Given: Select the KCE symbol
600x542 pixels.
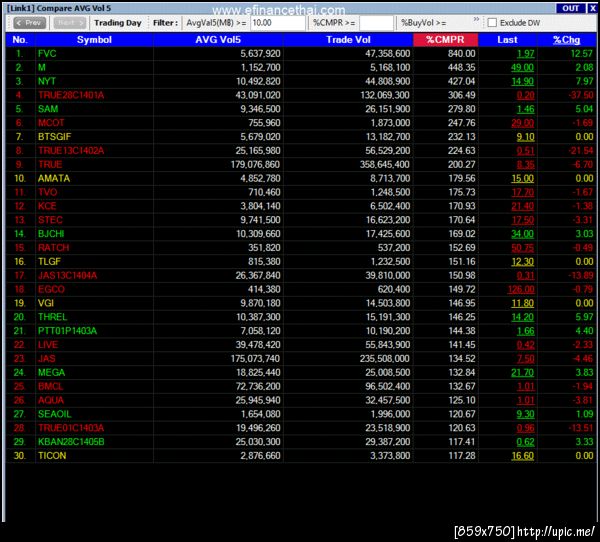Looking at the screenshot, I should [47, 206].
